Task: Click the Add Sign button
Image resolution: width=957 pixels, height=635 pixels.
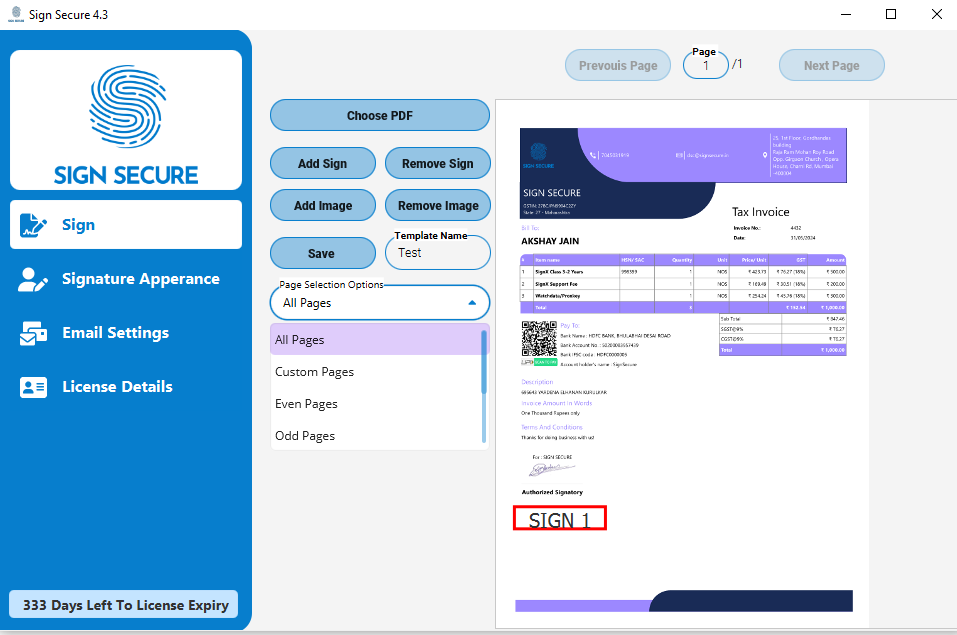Action: 323,163
